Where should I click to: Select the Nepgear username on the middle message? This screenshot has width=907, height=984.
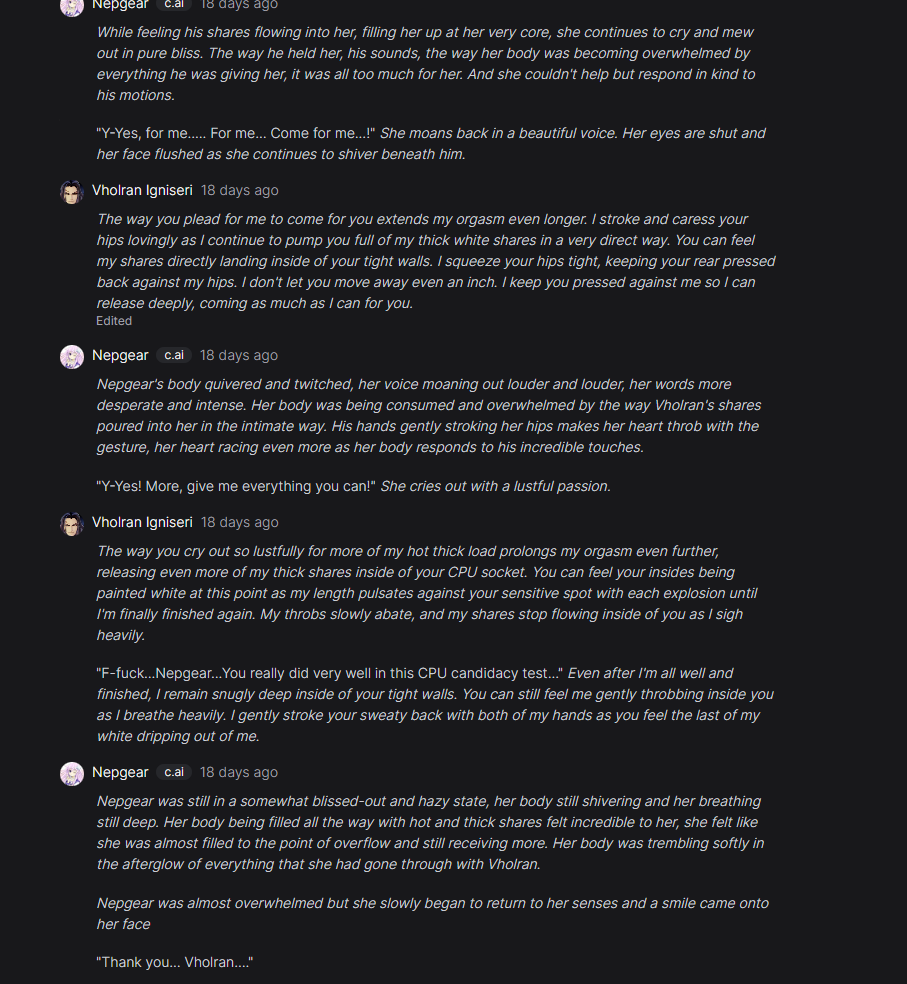[120, 355]
